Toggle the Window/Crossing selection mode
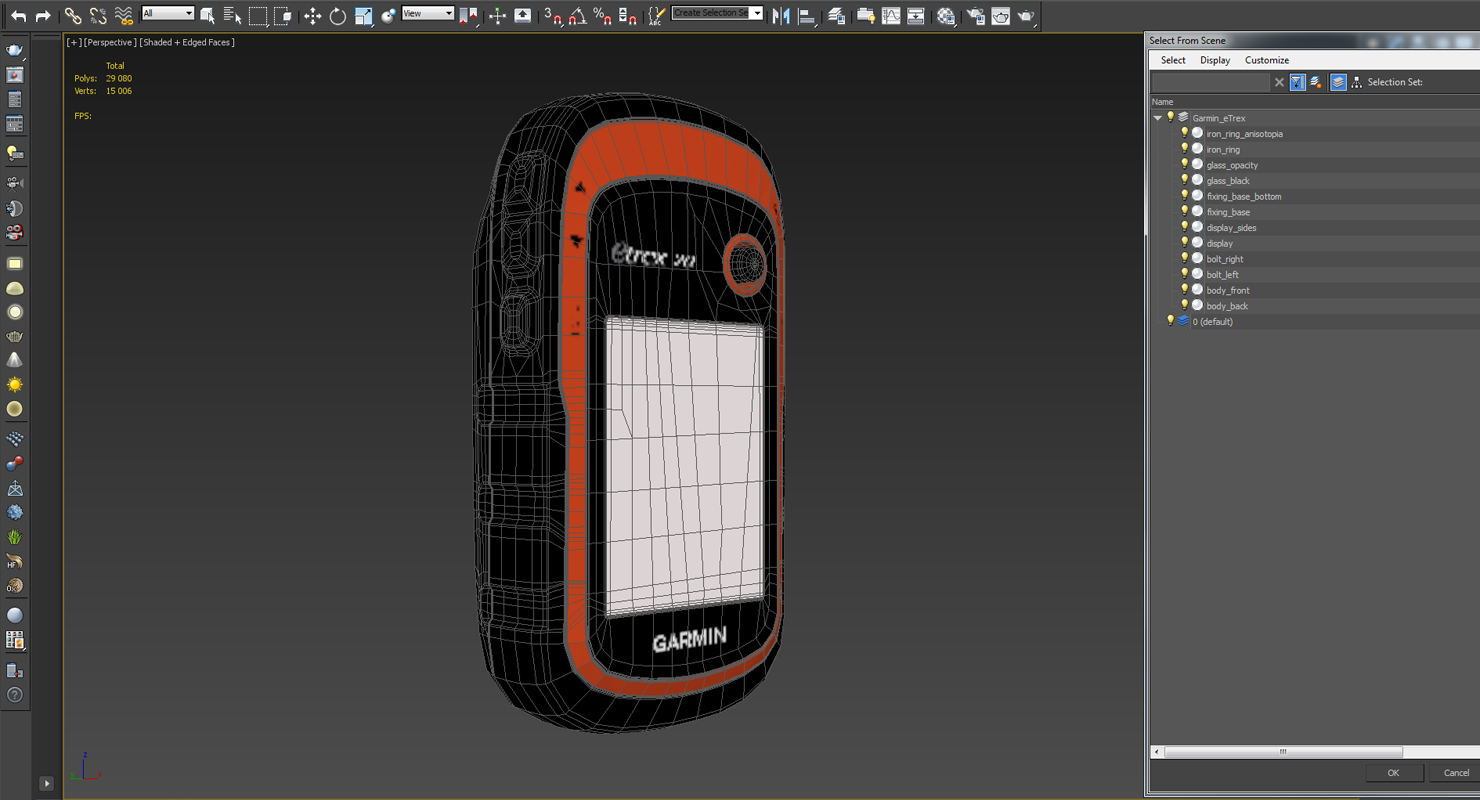Image resolution: width=1480 pixels, height=800 pixels. click(x=283, y=16)
